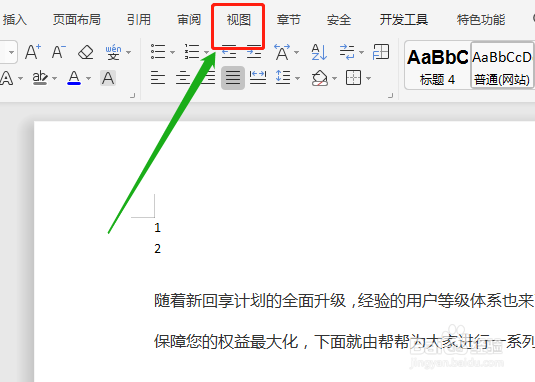535x382 pixels.
Task: Click paragraph starting 保障您的权益最大化
Action: pos(344,341)
